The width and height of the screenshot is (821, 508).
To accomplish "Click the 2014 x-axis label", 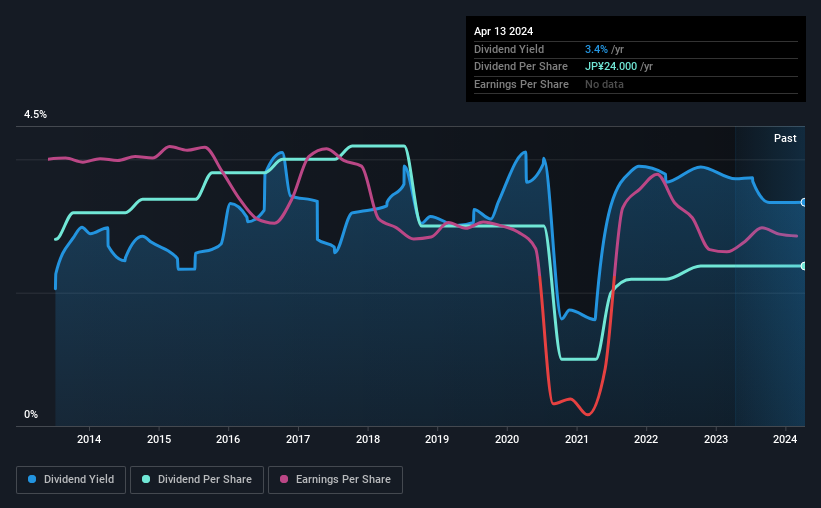I will click(x=89, y=439).
